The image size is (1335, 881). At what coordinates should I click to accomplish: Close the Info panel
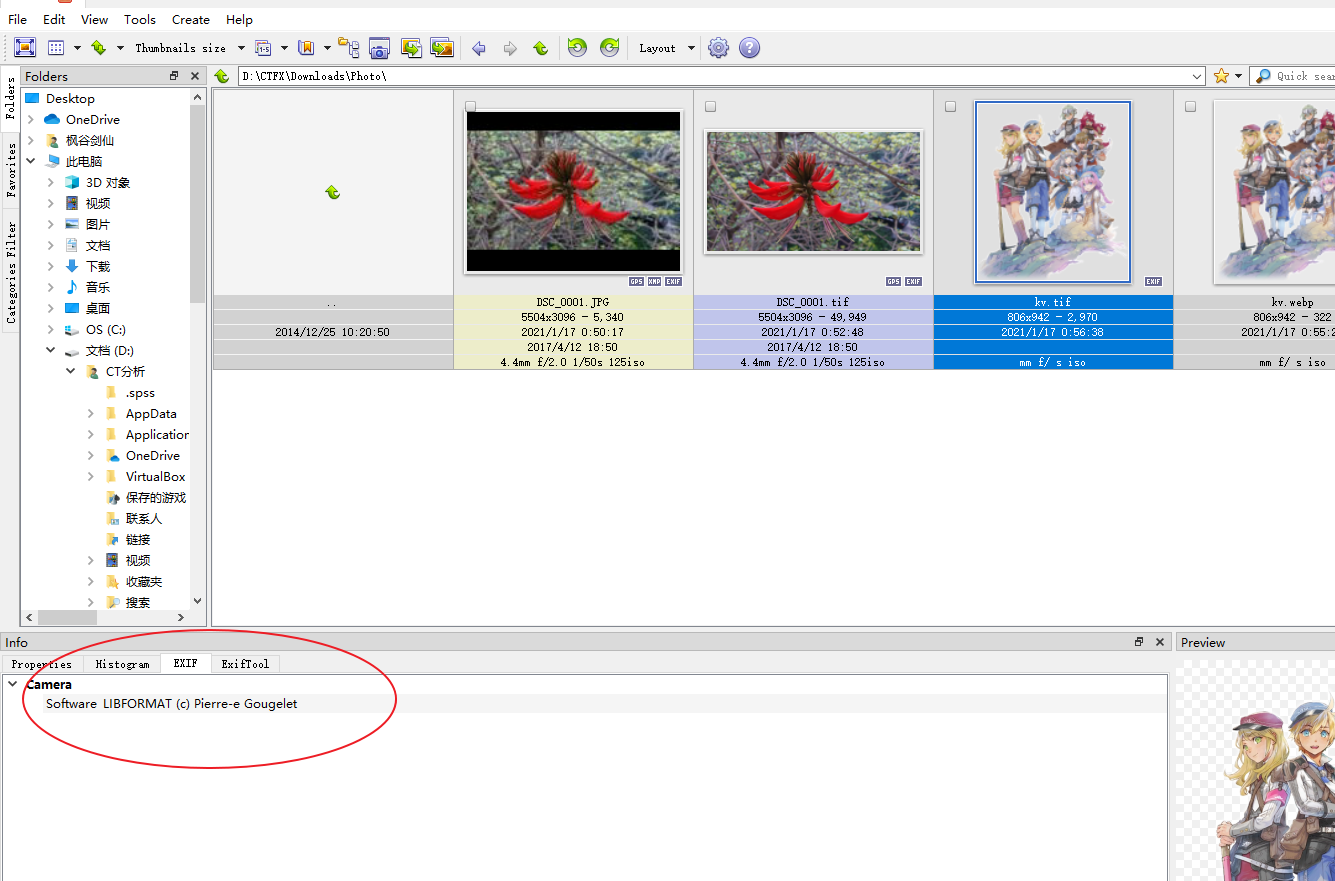(1160, 642)
